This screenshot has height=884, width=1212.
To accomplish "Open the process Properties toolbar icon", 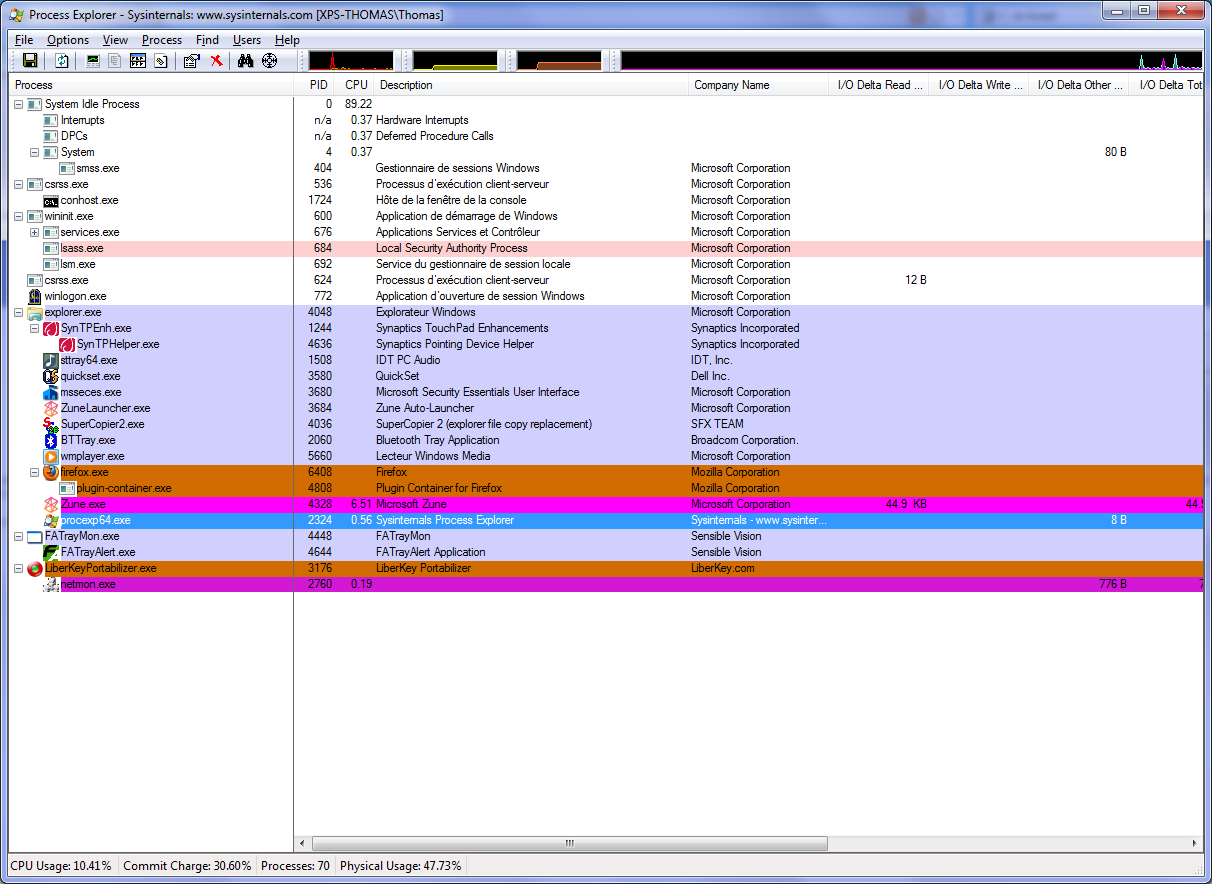I will [x=192, y=61].
